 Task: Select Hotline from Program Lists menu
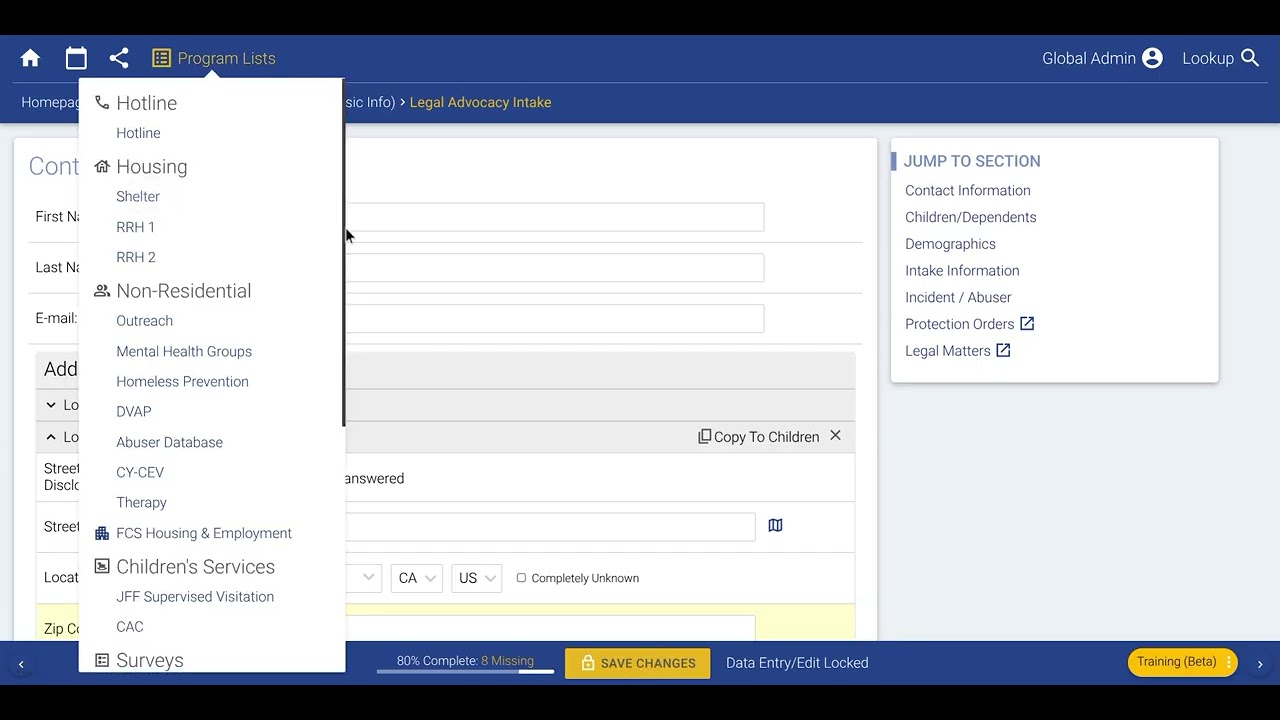pos(138,133)
